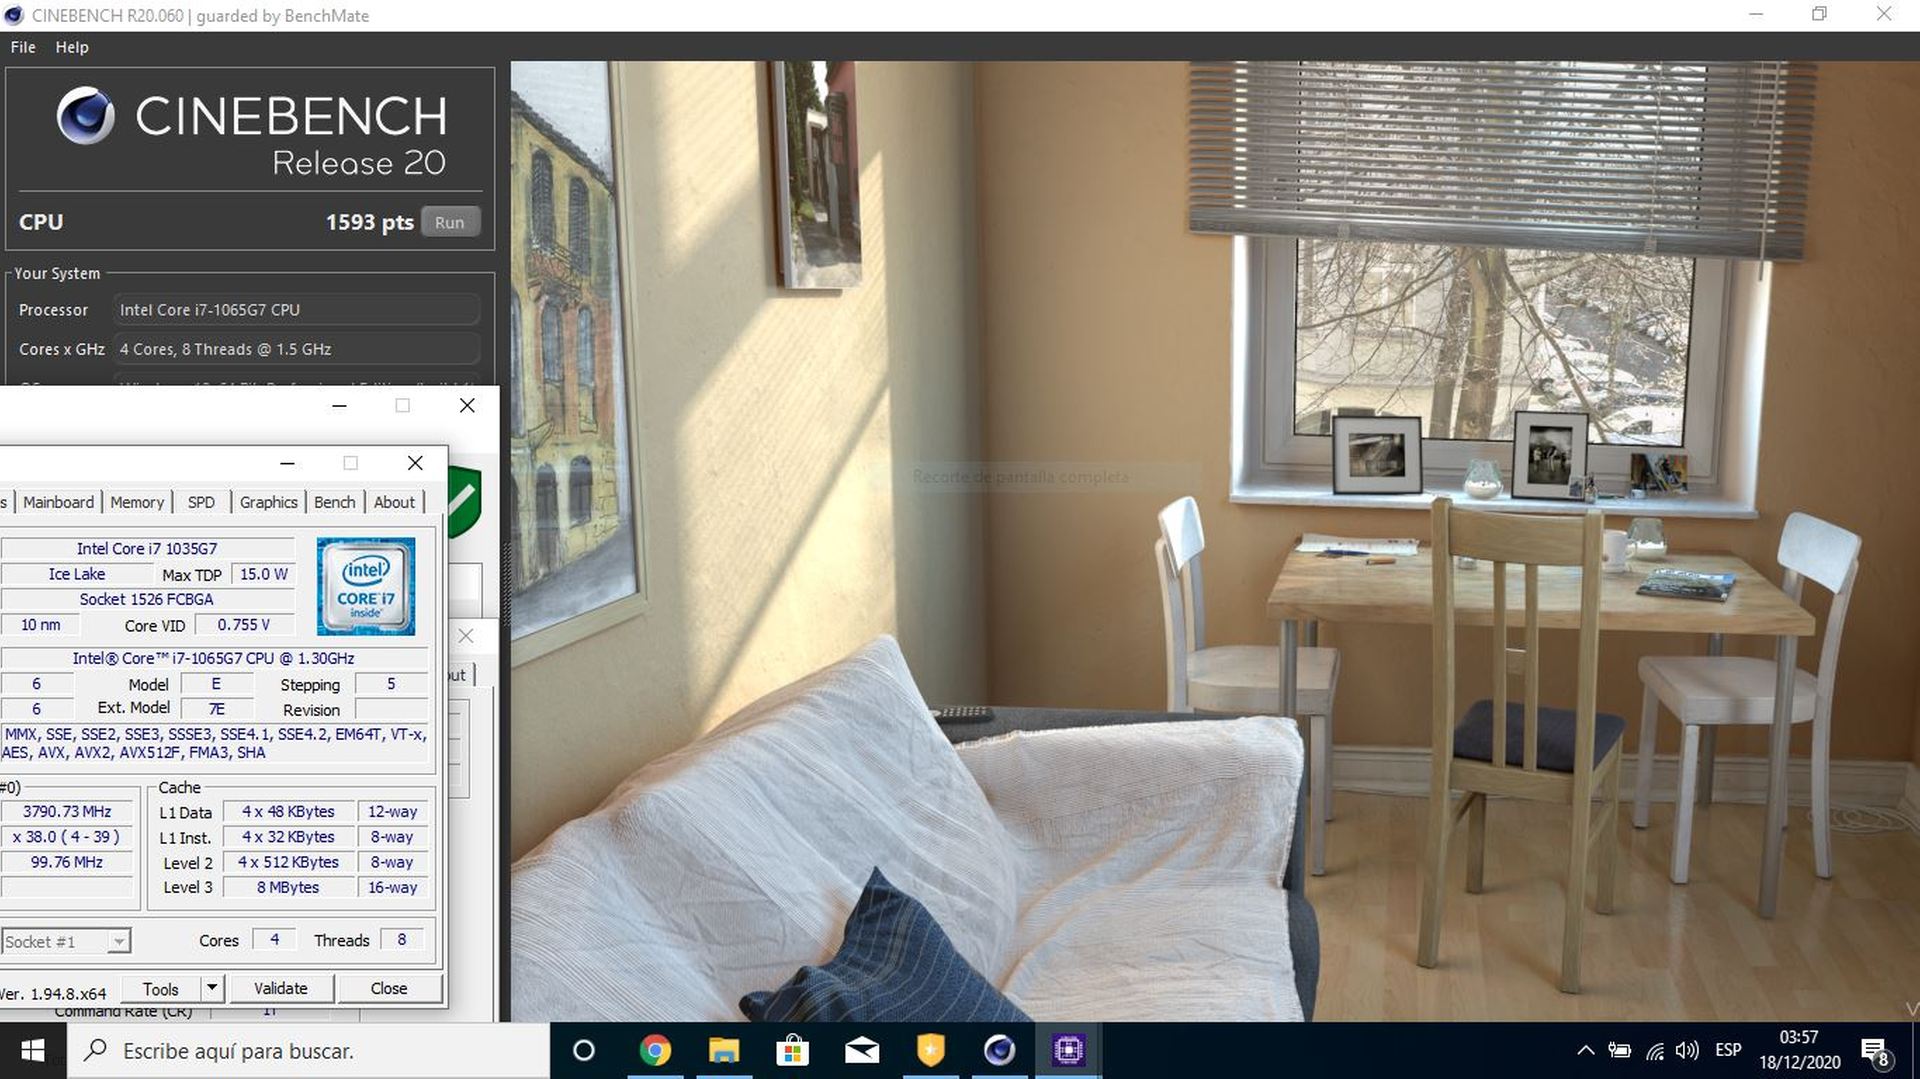The image size is (1920, 1079).
Task: Run the Cinebench CPU benchmark
Action: 449,222
